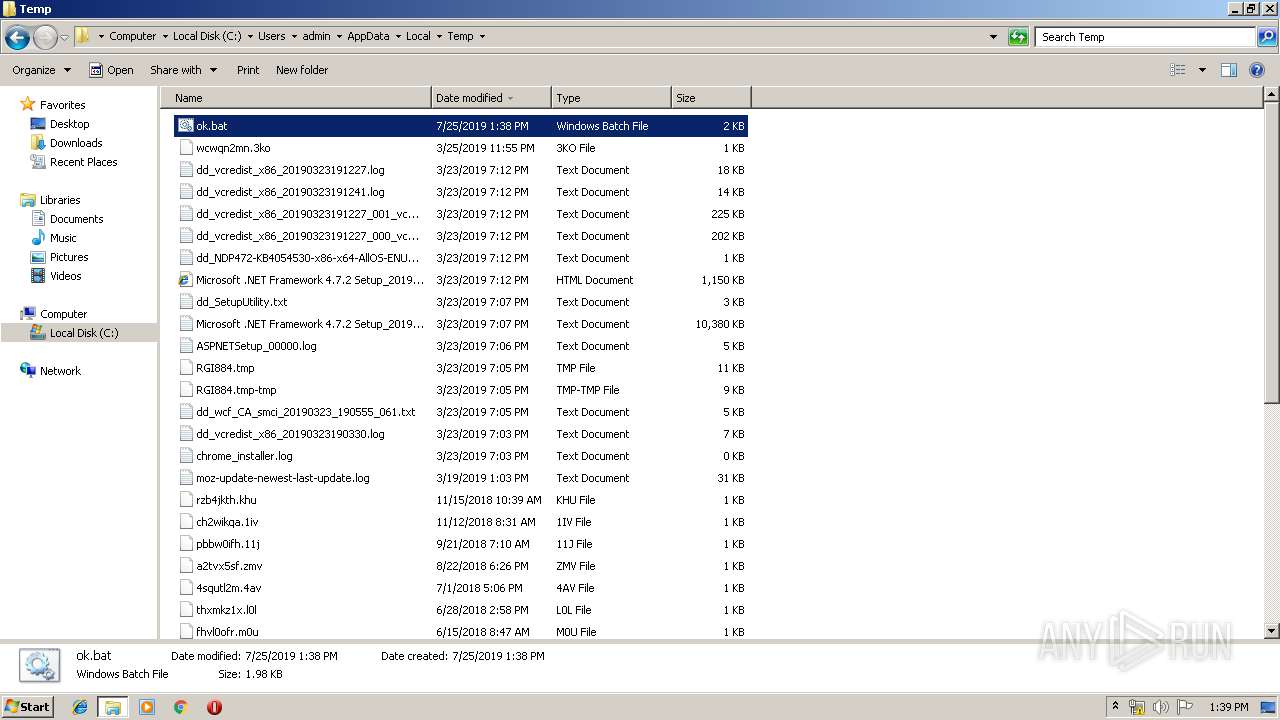This screenshot has height=720, width=1280.
Task: Open the Documents library
Action: pos(76,219)
